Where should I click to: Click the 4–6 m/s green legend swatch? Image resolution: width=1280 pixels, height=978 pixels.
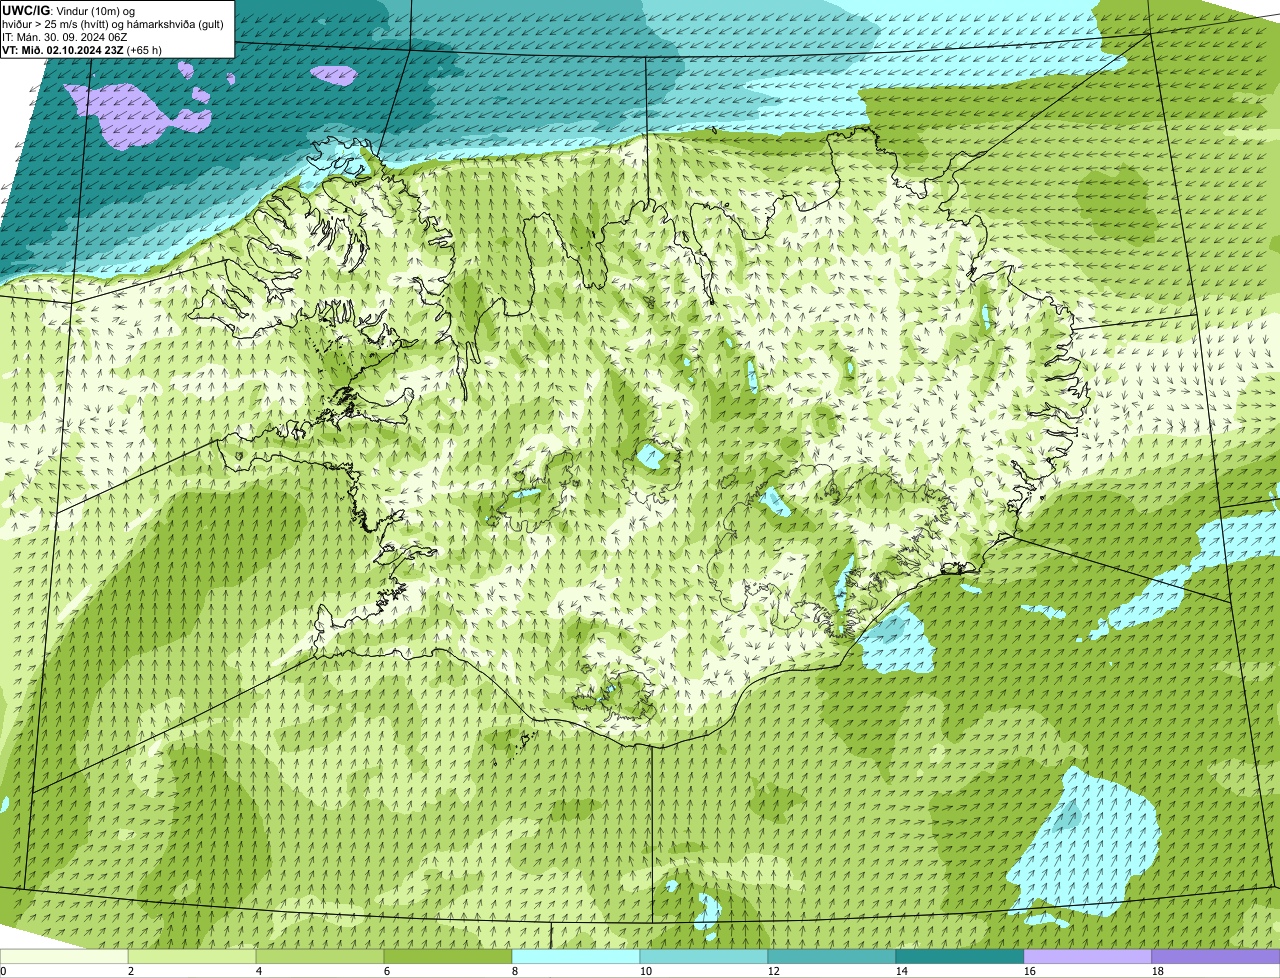pos(320,956)
